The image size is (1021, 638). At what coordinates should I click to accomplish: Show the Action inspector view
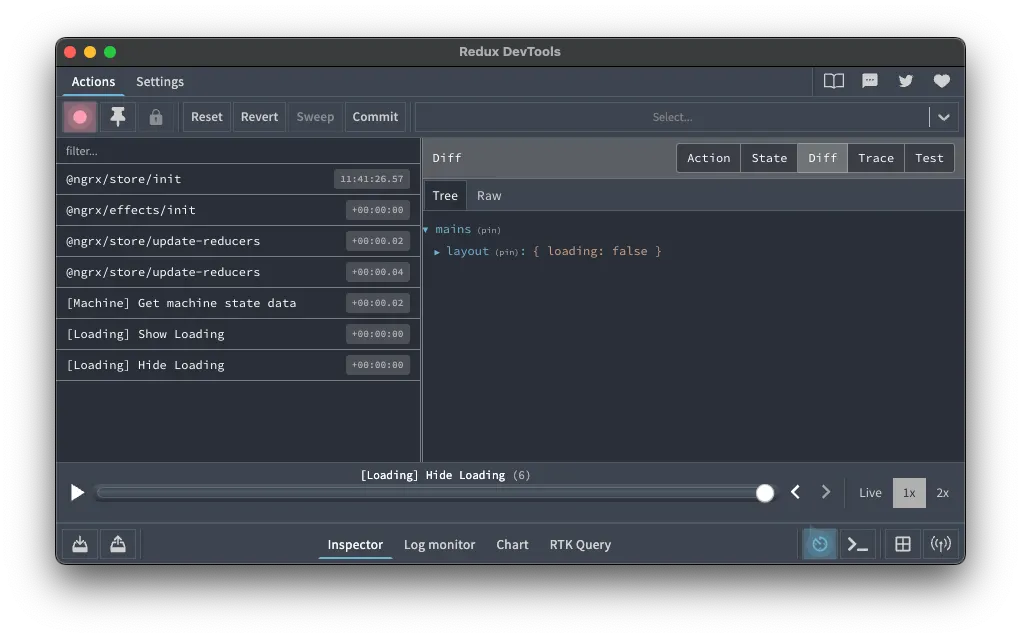pyautogui.click(x=708, y=158)
